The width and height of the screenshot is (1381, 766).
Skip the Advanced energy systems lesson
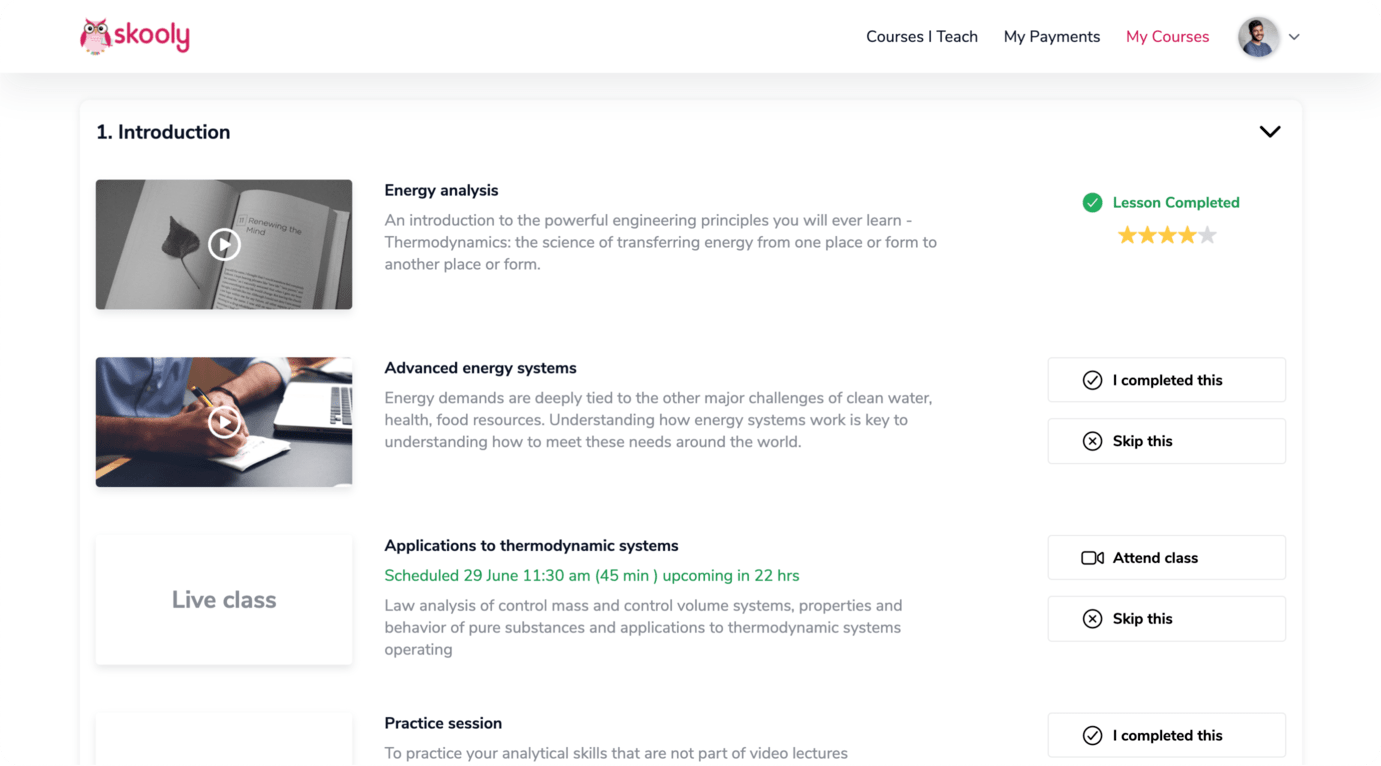click(x=1166, y=441)
